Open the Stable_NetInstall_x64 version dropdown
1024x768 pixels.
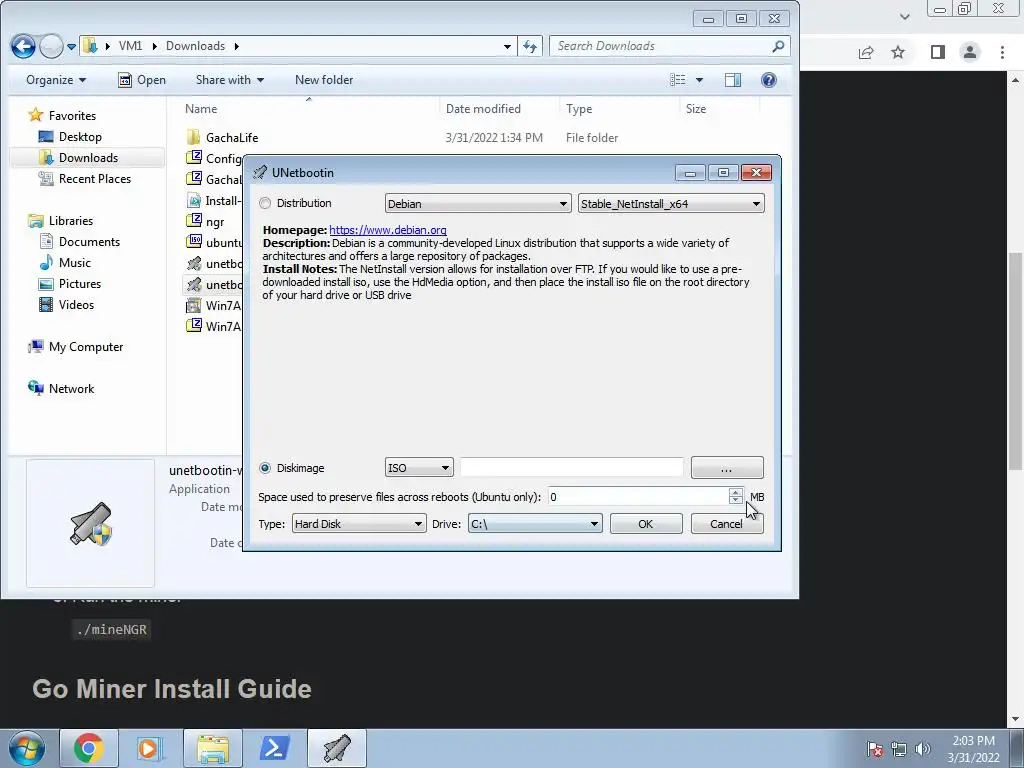671,204
